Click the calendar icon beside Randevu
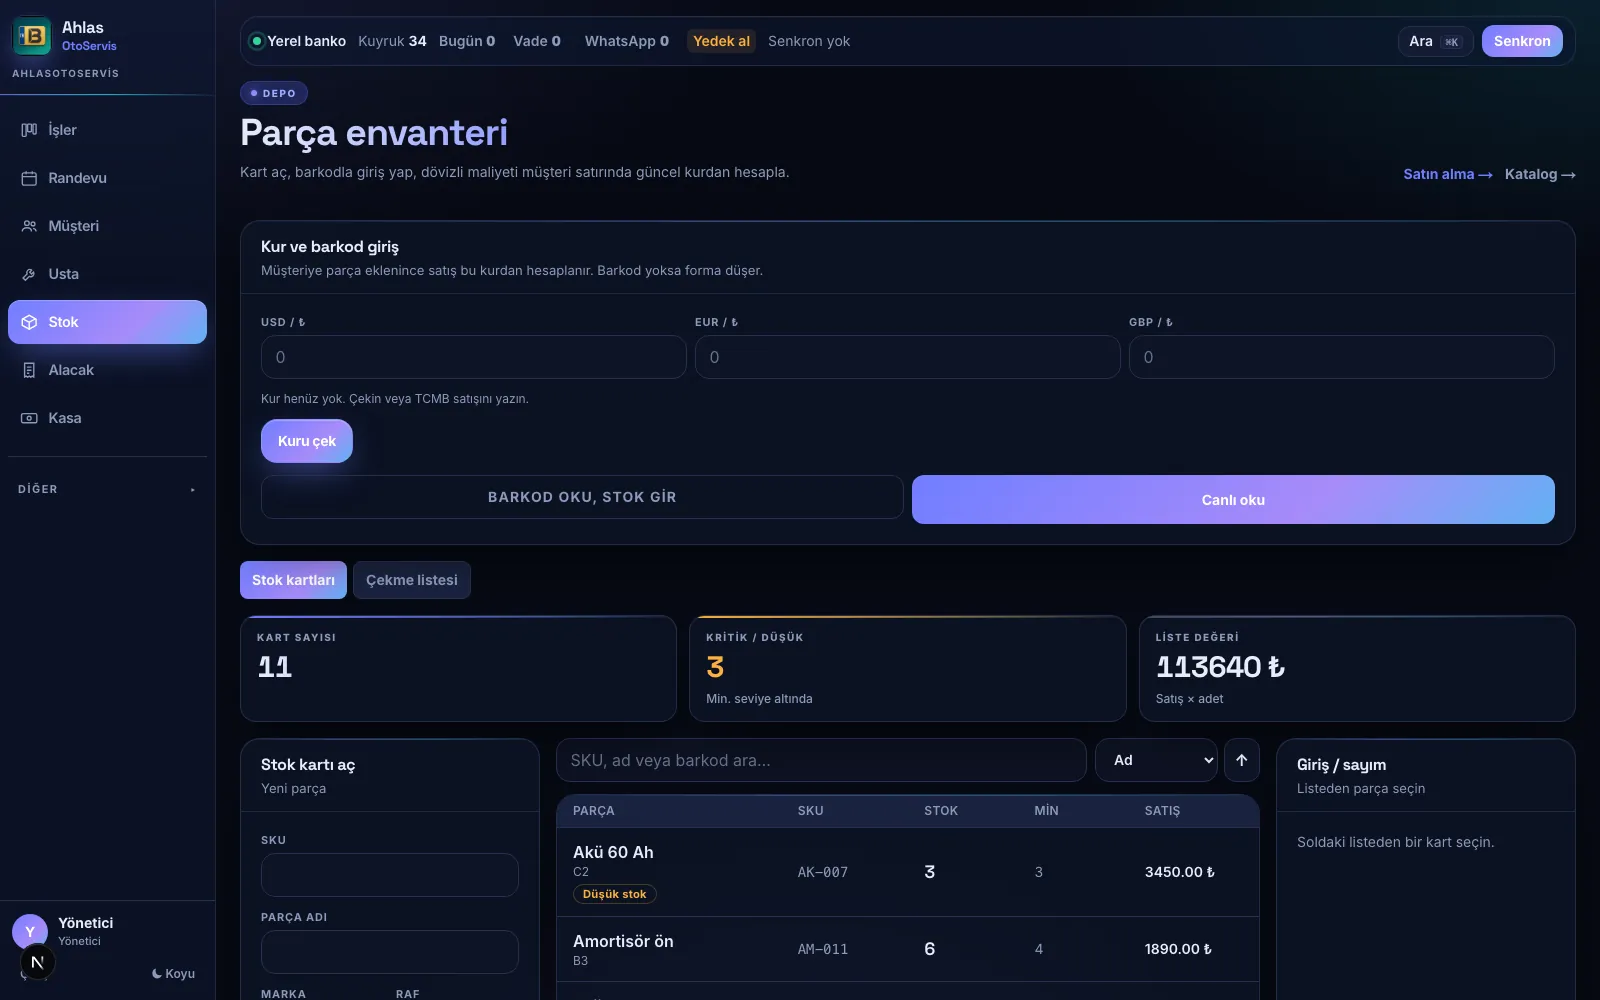Screen dimensions: 1600x1000 (x=29, y=178)
